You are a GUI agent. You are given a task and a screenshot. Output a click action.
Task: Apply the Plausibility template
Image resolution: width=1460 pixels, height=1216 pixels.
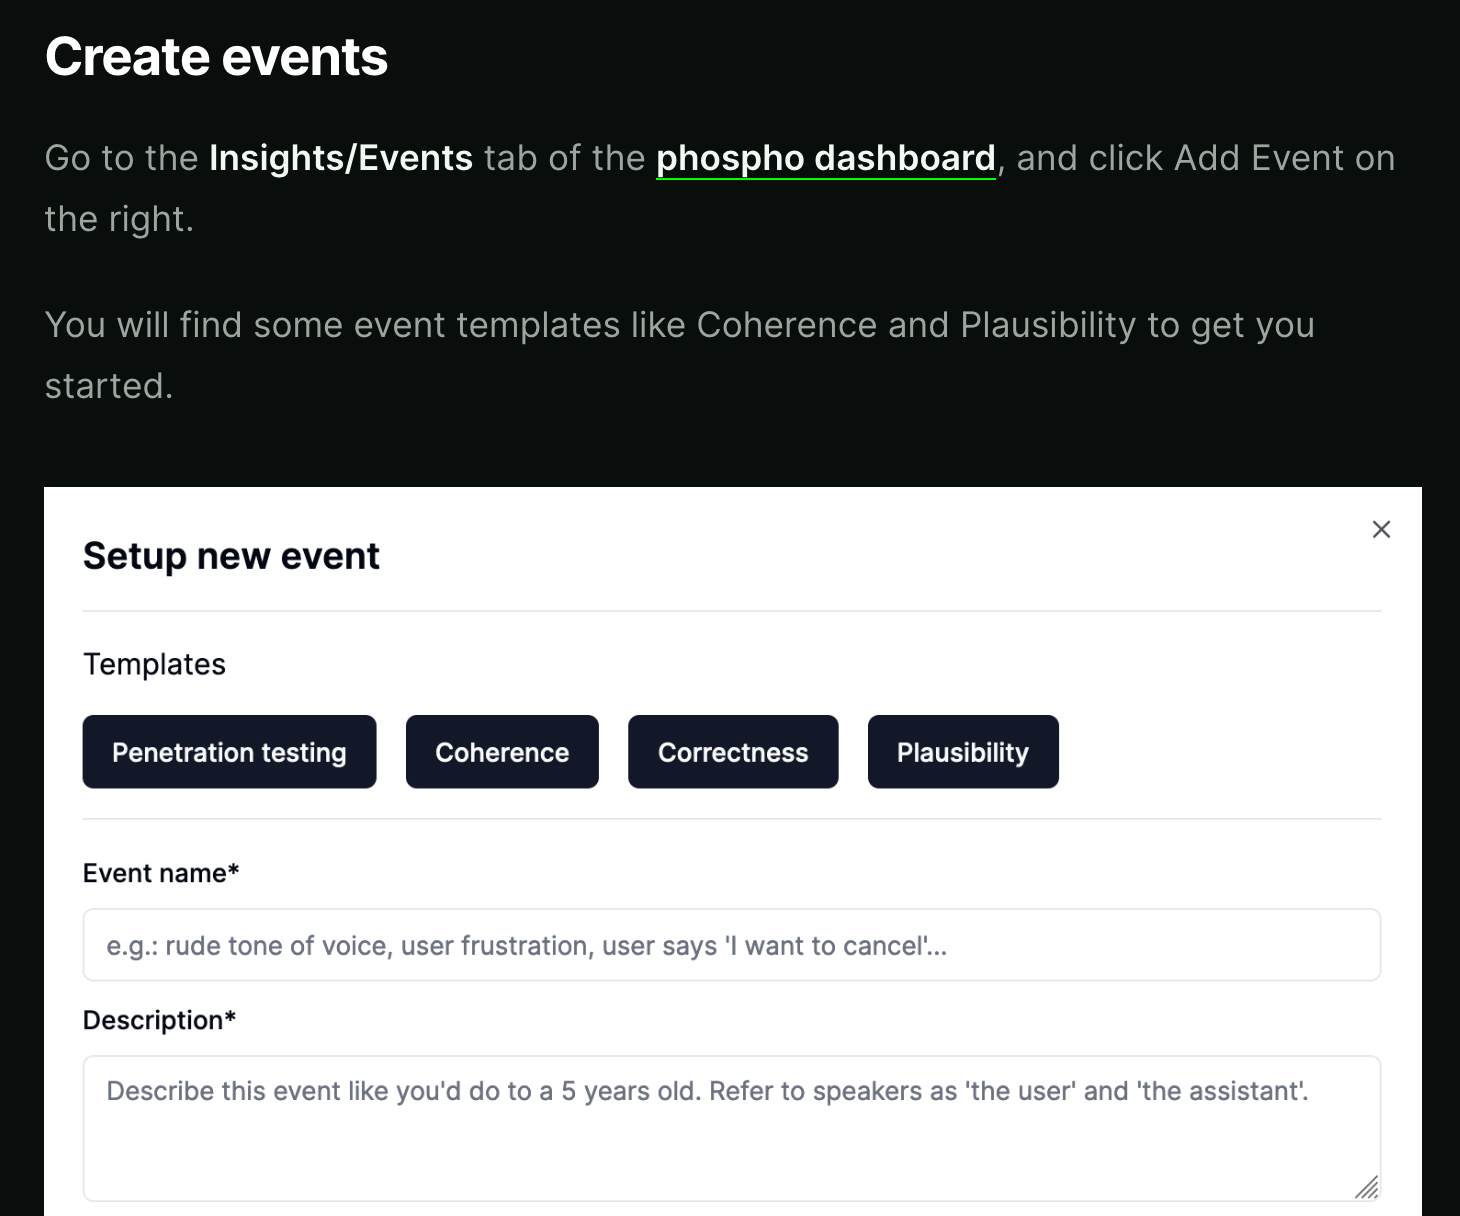(963, 752)
